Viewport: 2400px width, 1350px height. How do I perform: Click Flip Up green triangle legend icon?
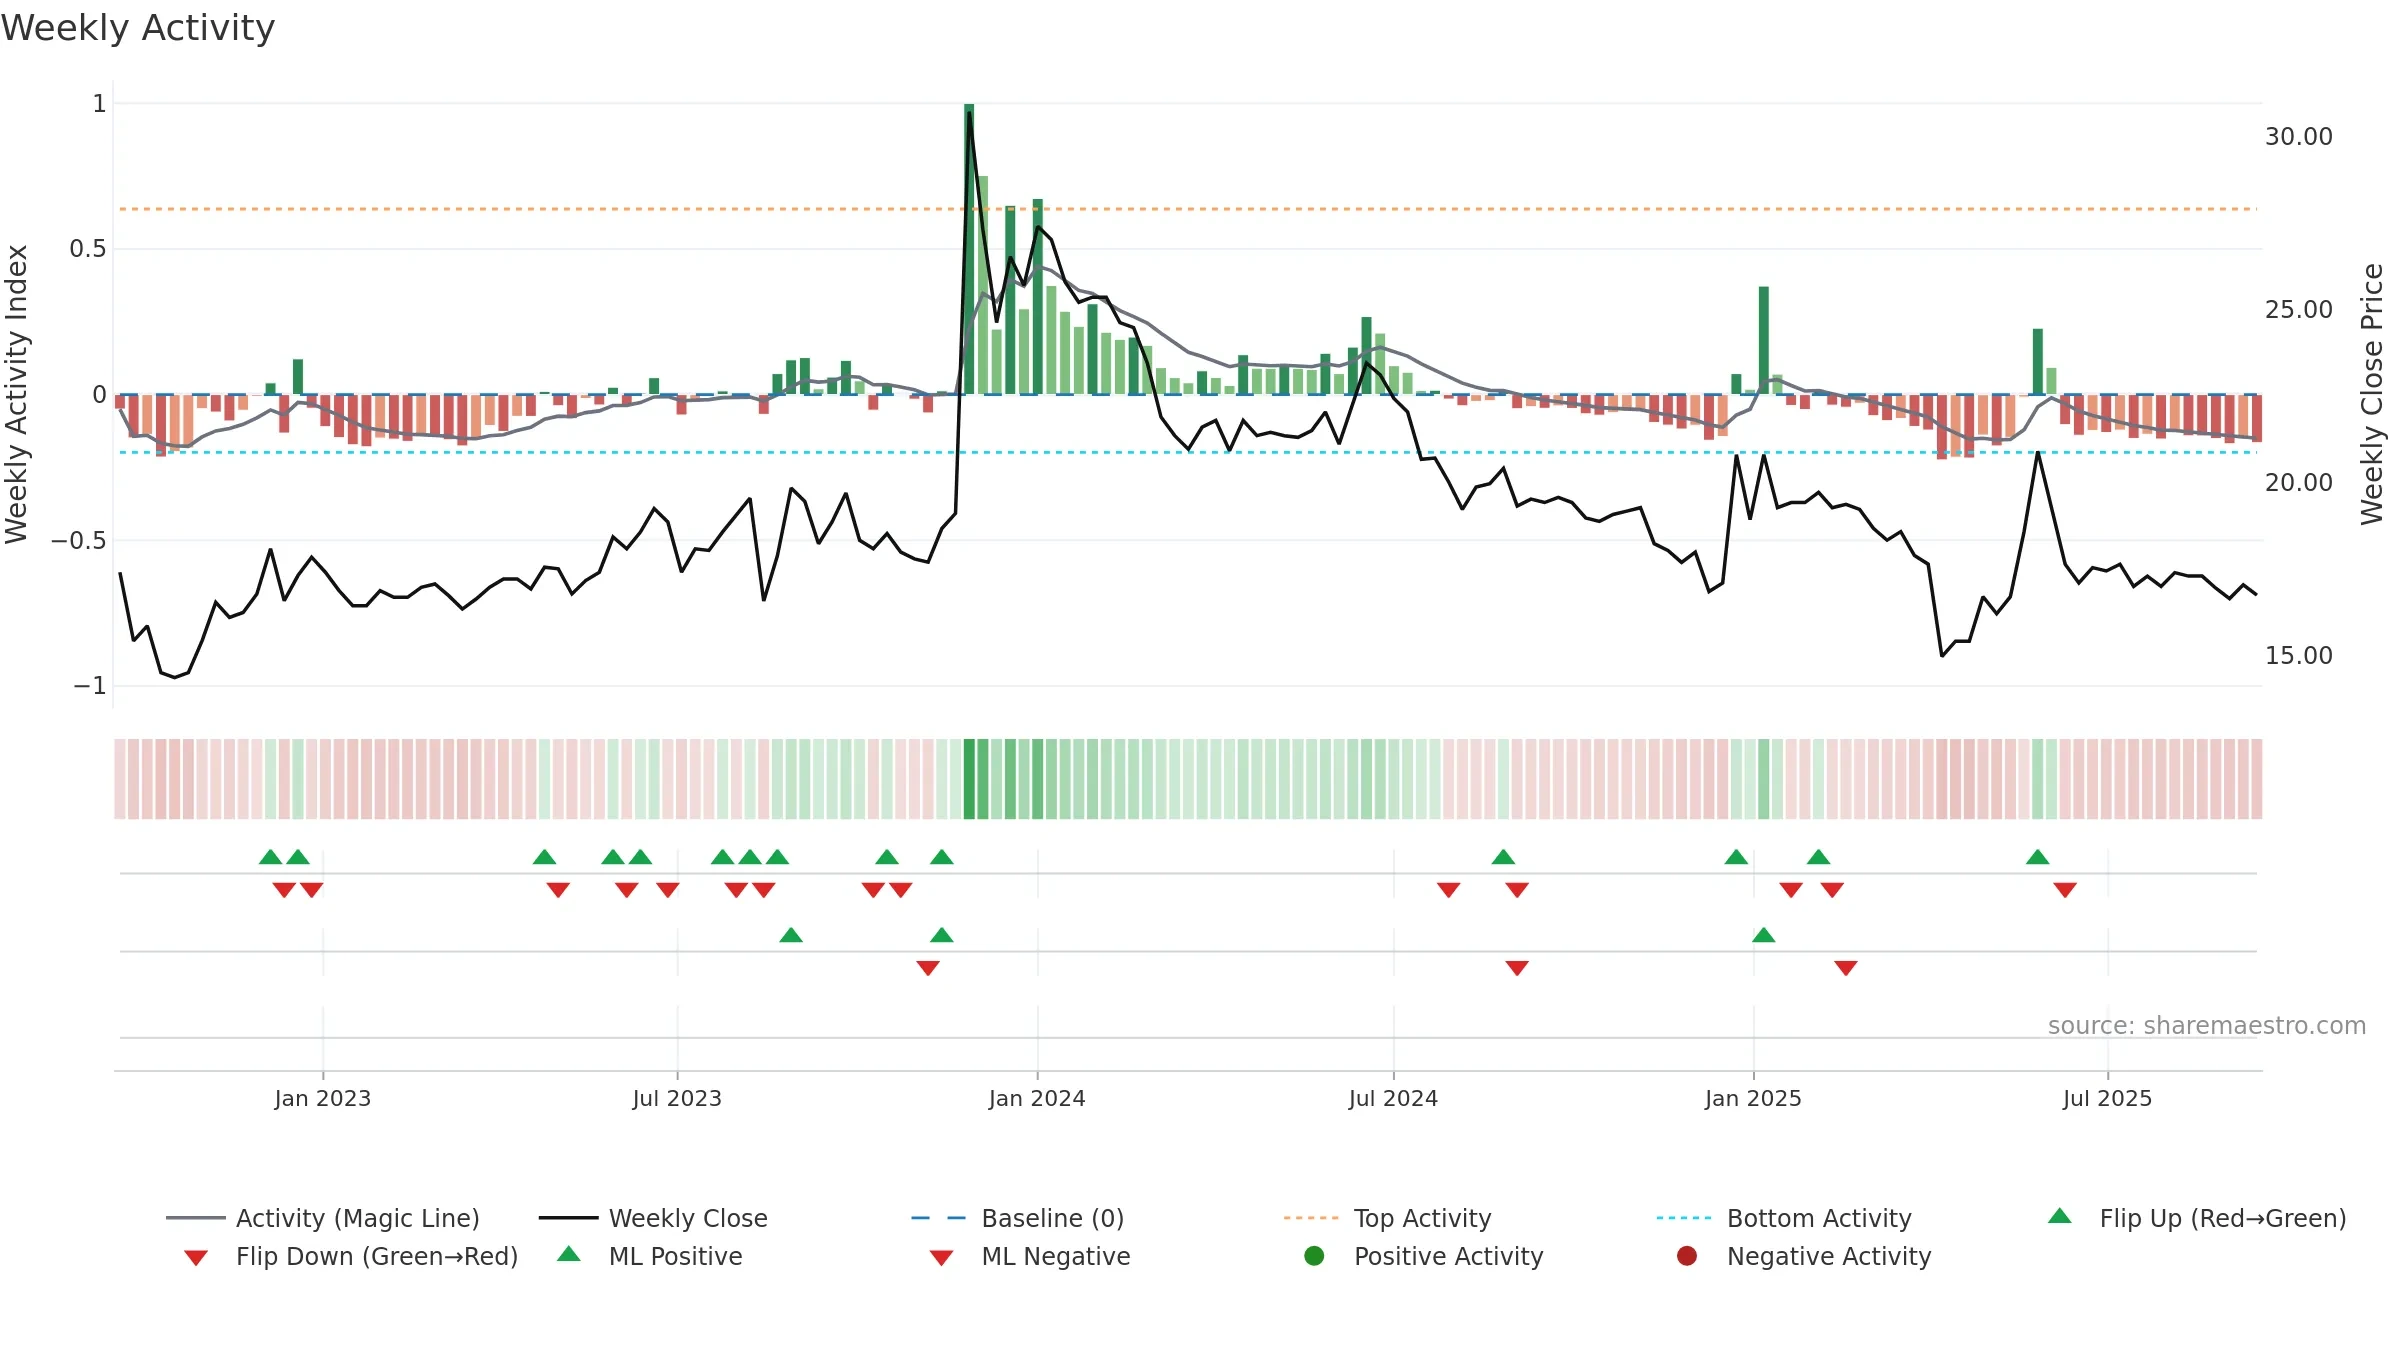[x=2060, y=1216]
